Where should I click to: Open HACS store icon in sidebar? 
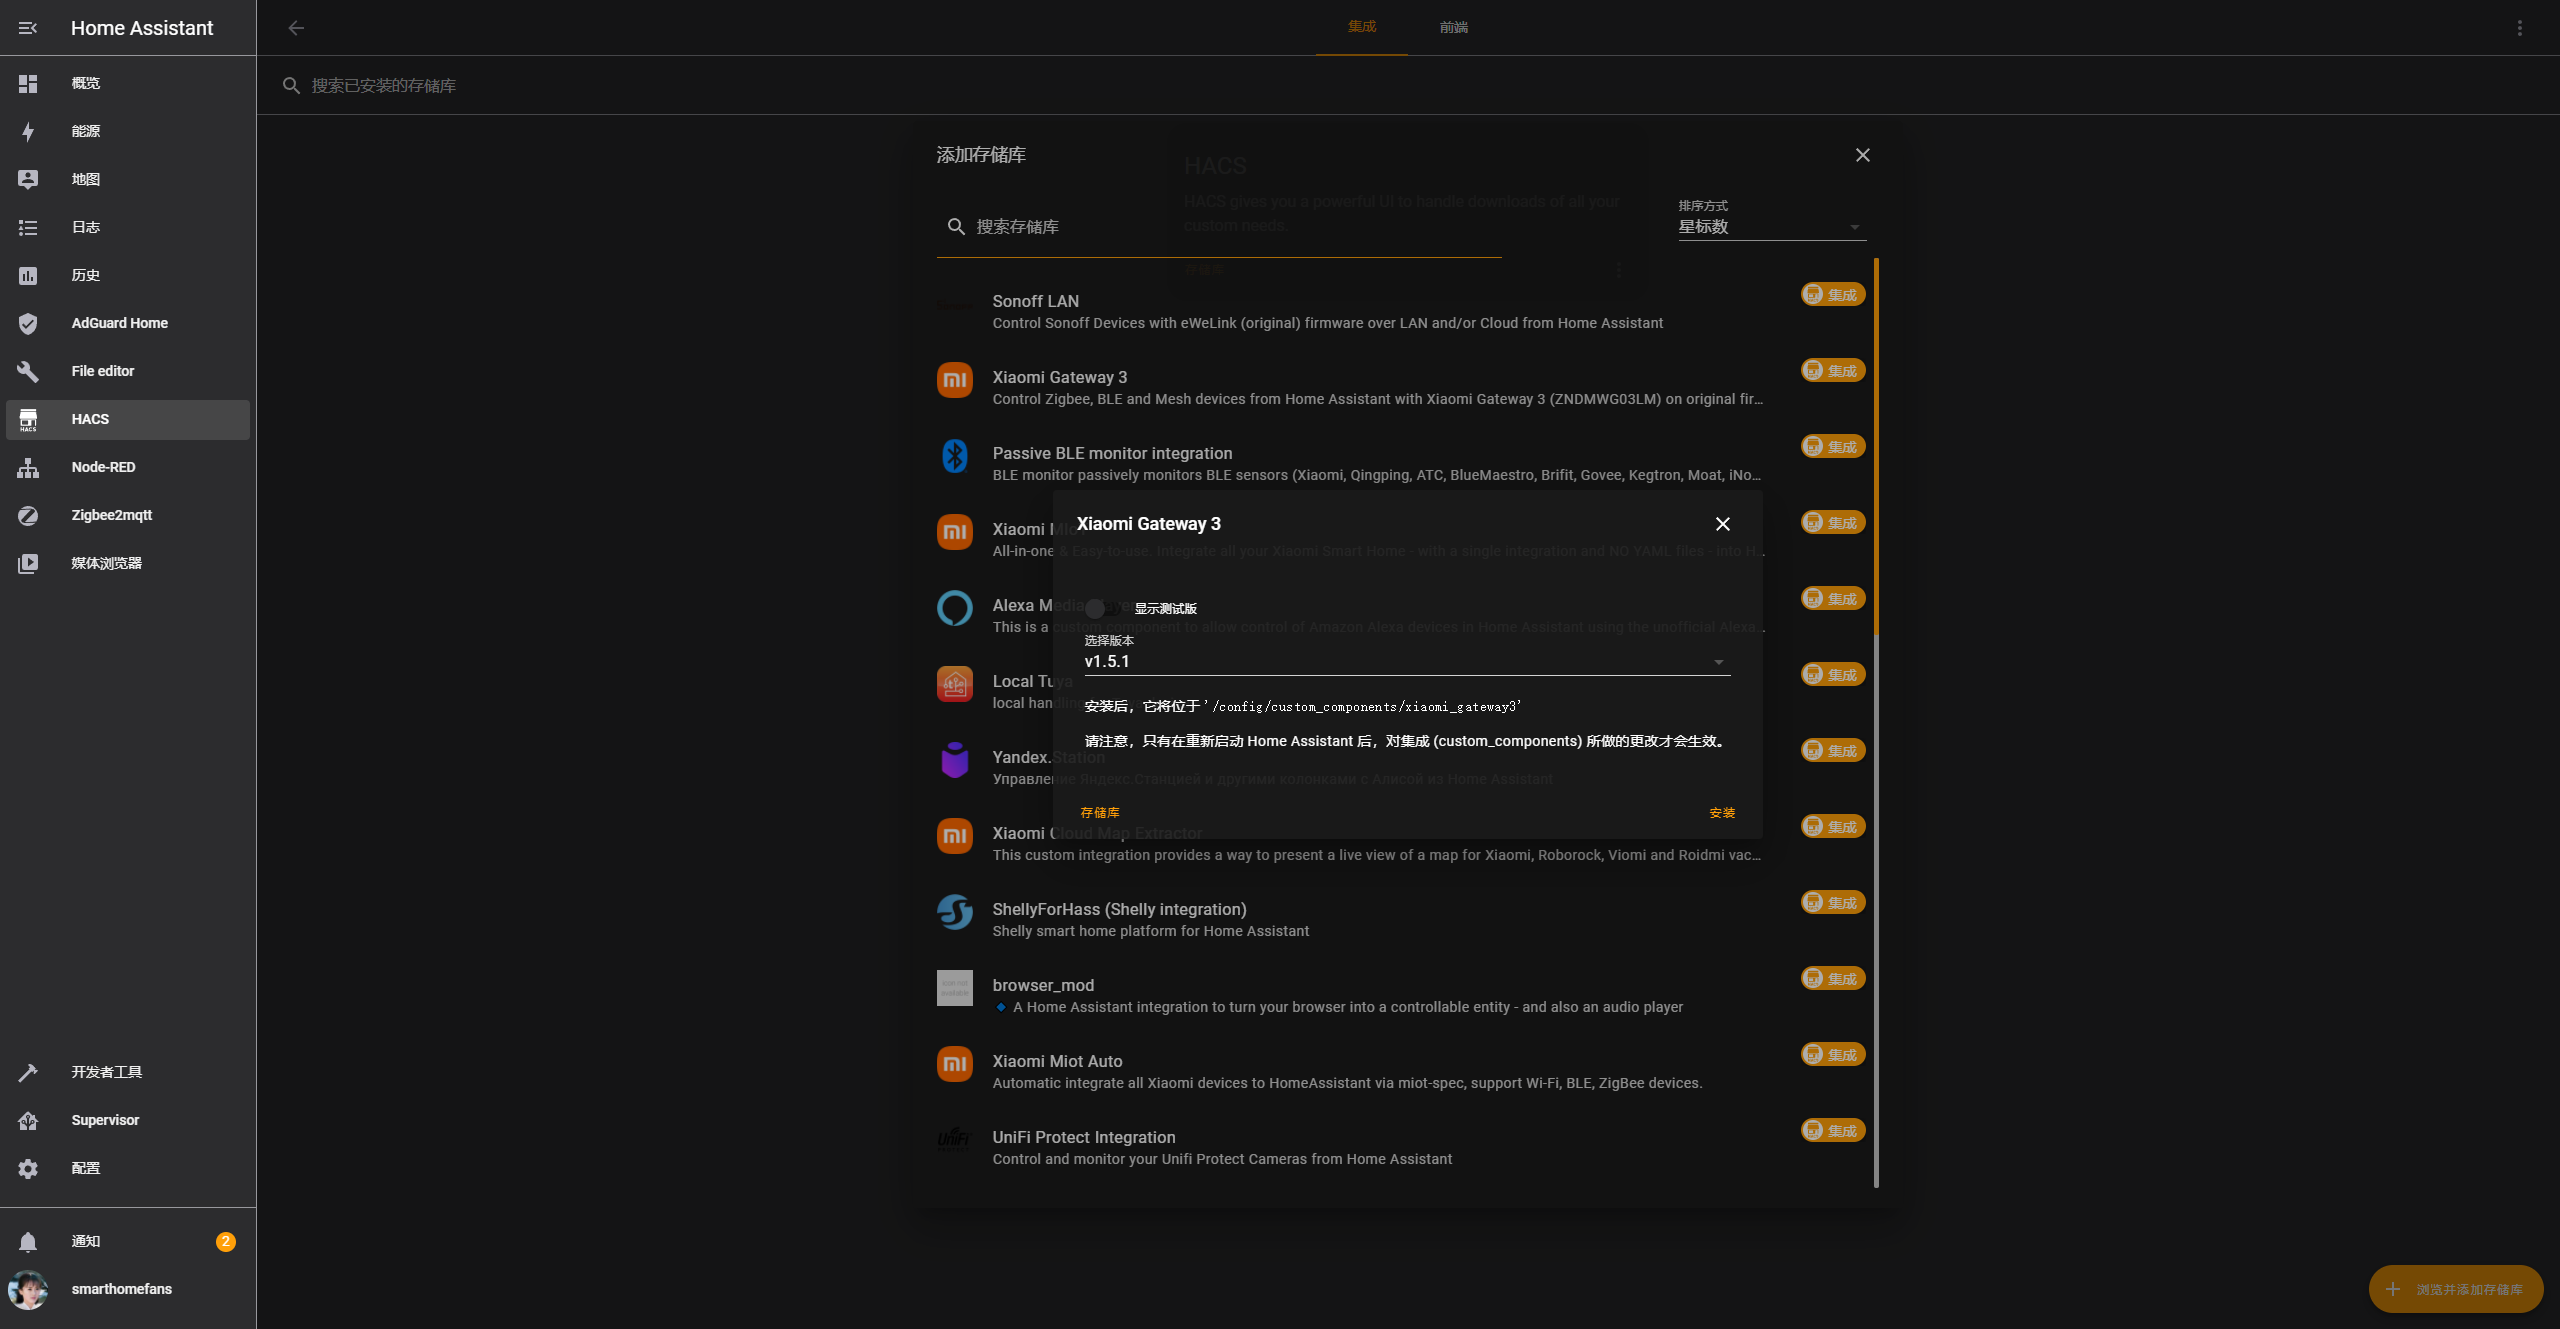(x=28, y=419)
